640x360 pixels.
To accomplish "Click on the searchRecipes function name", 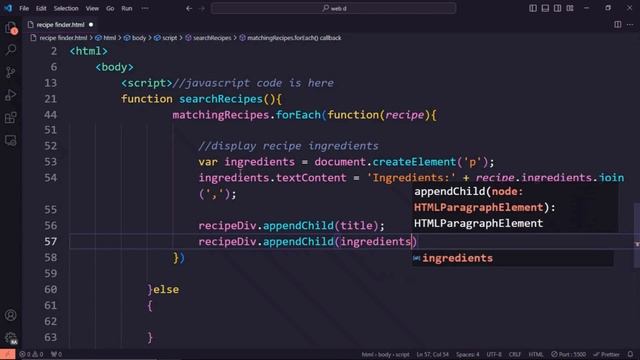I will [x=221, y=99].
